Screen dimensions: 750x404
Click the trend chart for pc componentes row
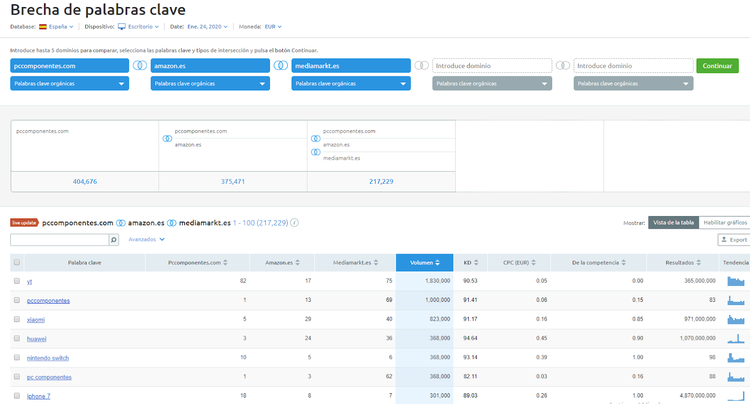[x=736, y=377]
